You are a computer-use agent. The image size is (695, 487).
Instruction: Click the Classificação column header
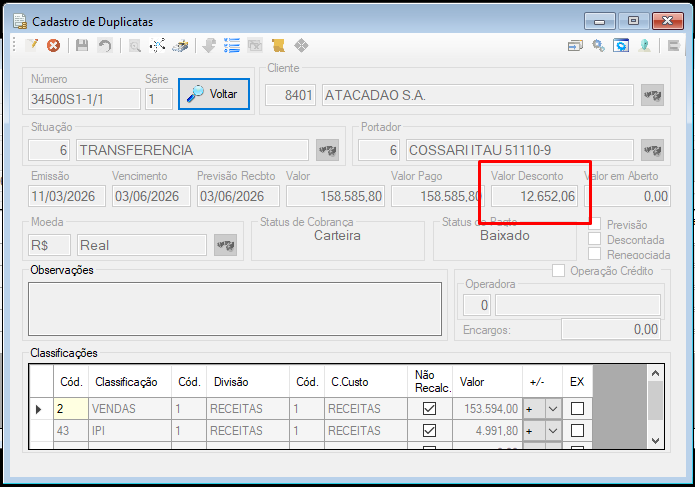[130, 381]
